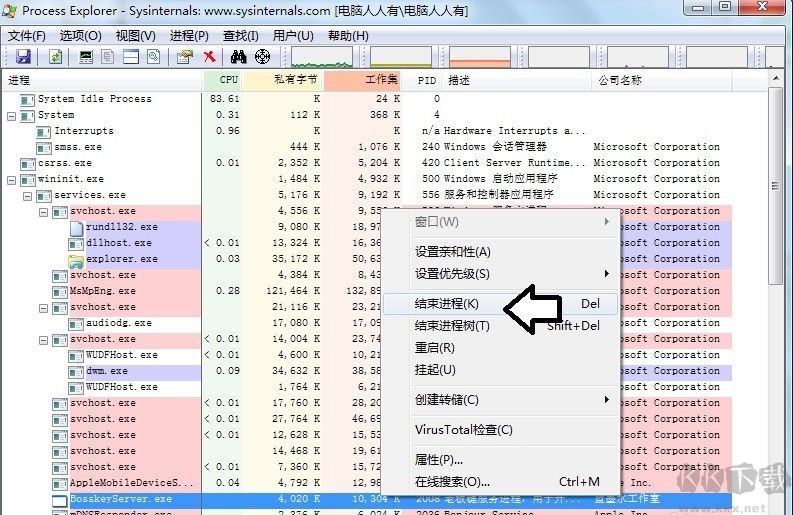Click the green CPU usage mini graph

322,57
